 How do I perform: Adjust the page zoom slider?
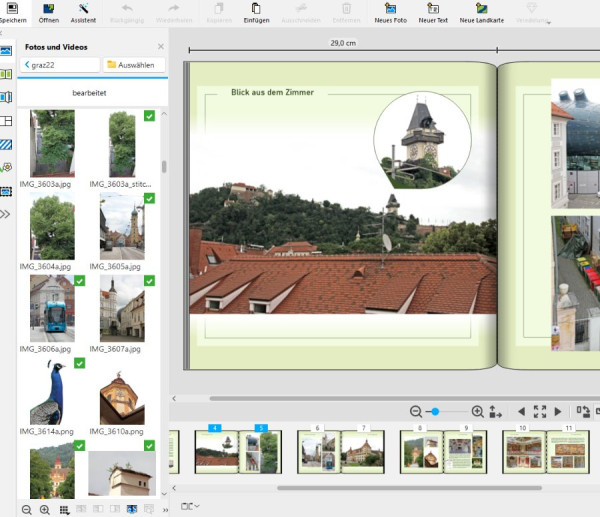[434, 411]
